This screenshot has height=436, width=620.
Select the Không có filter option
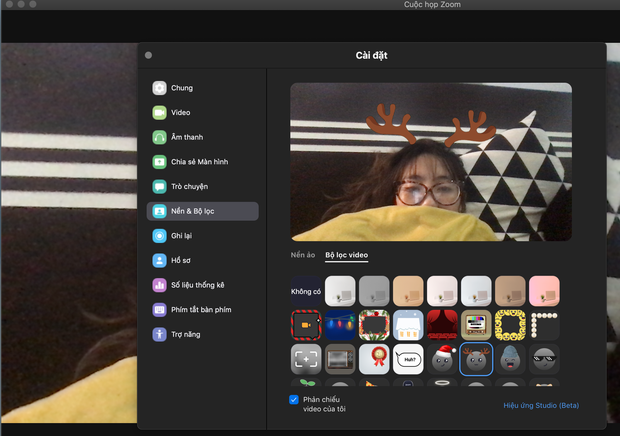coord(306,291)
